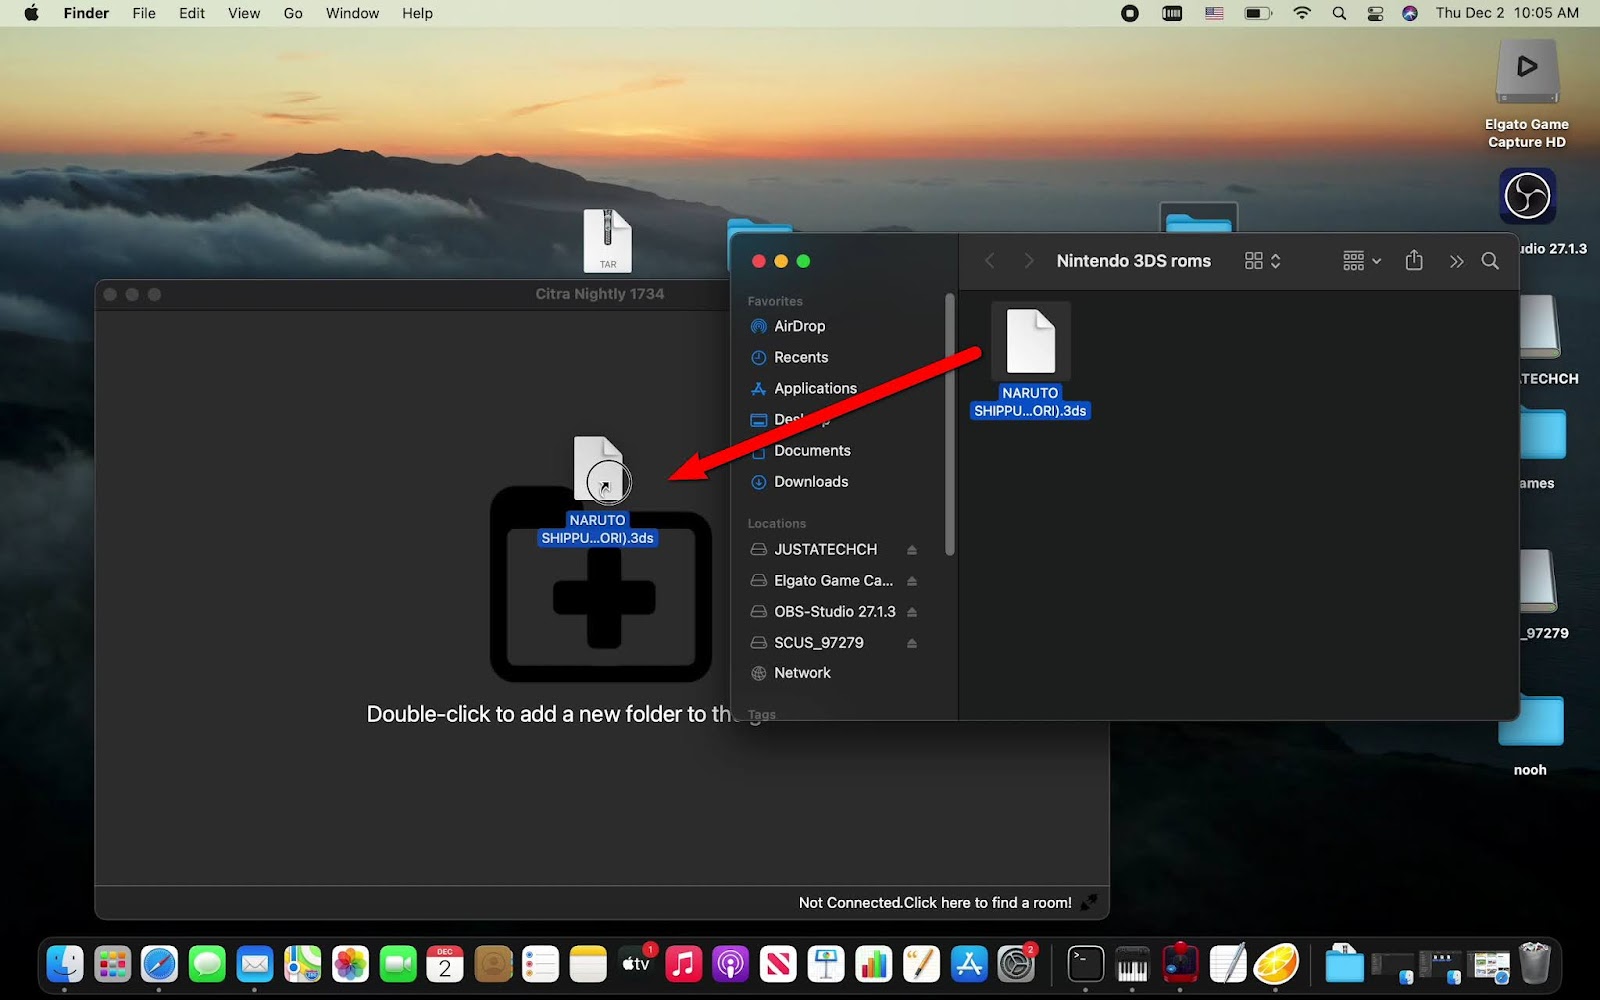1600x1000 pixels.
Task: Select SCUS_97279 location in sidebar
Action: 818,643
